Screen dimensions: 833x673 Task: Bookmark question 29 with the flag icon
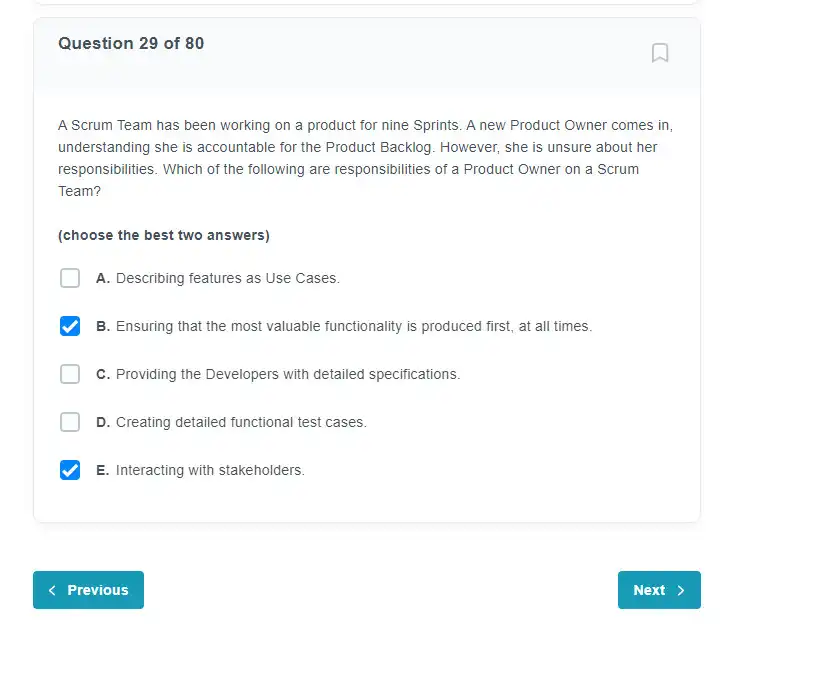[x=660, y=53]
